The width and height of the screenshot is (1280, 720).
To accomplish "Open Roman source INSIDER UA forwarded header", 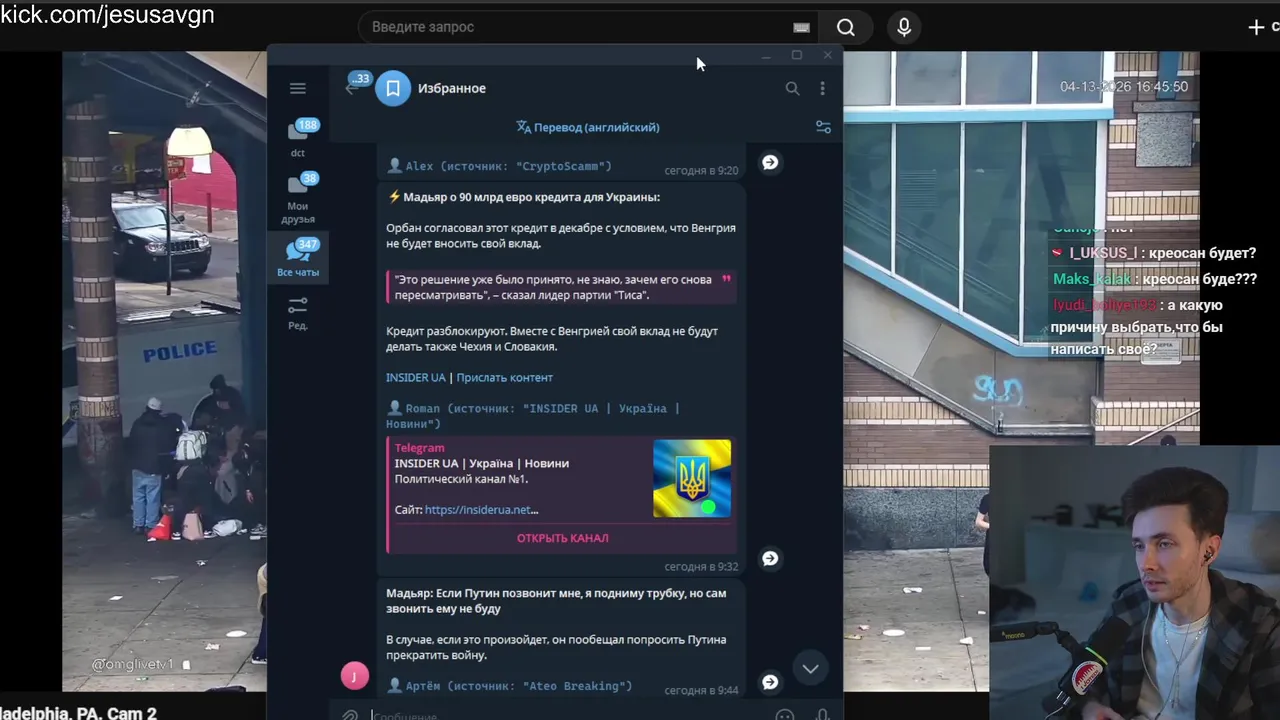I will pos(533,416).
